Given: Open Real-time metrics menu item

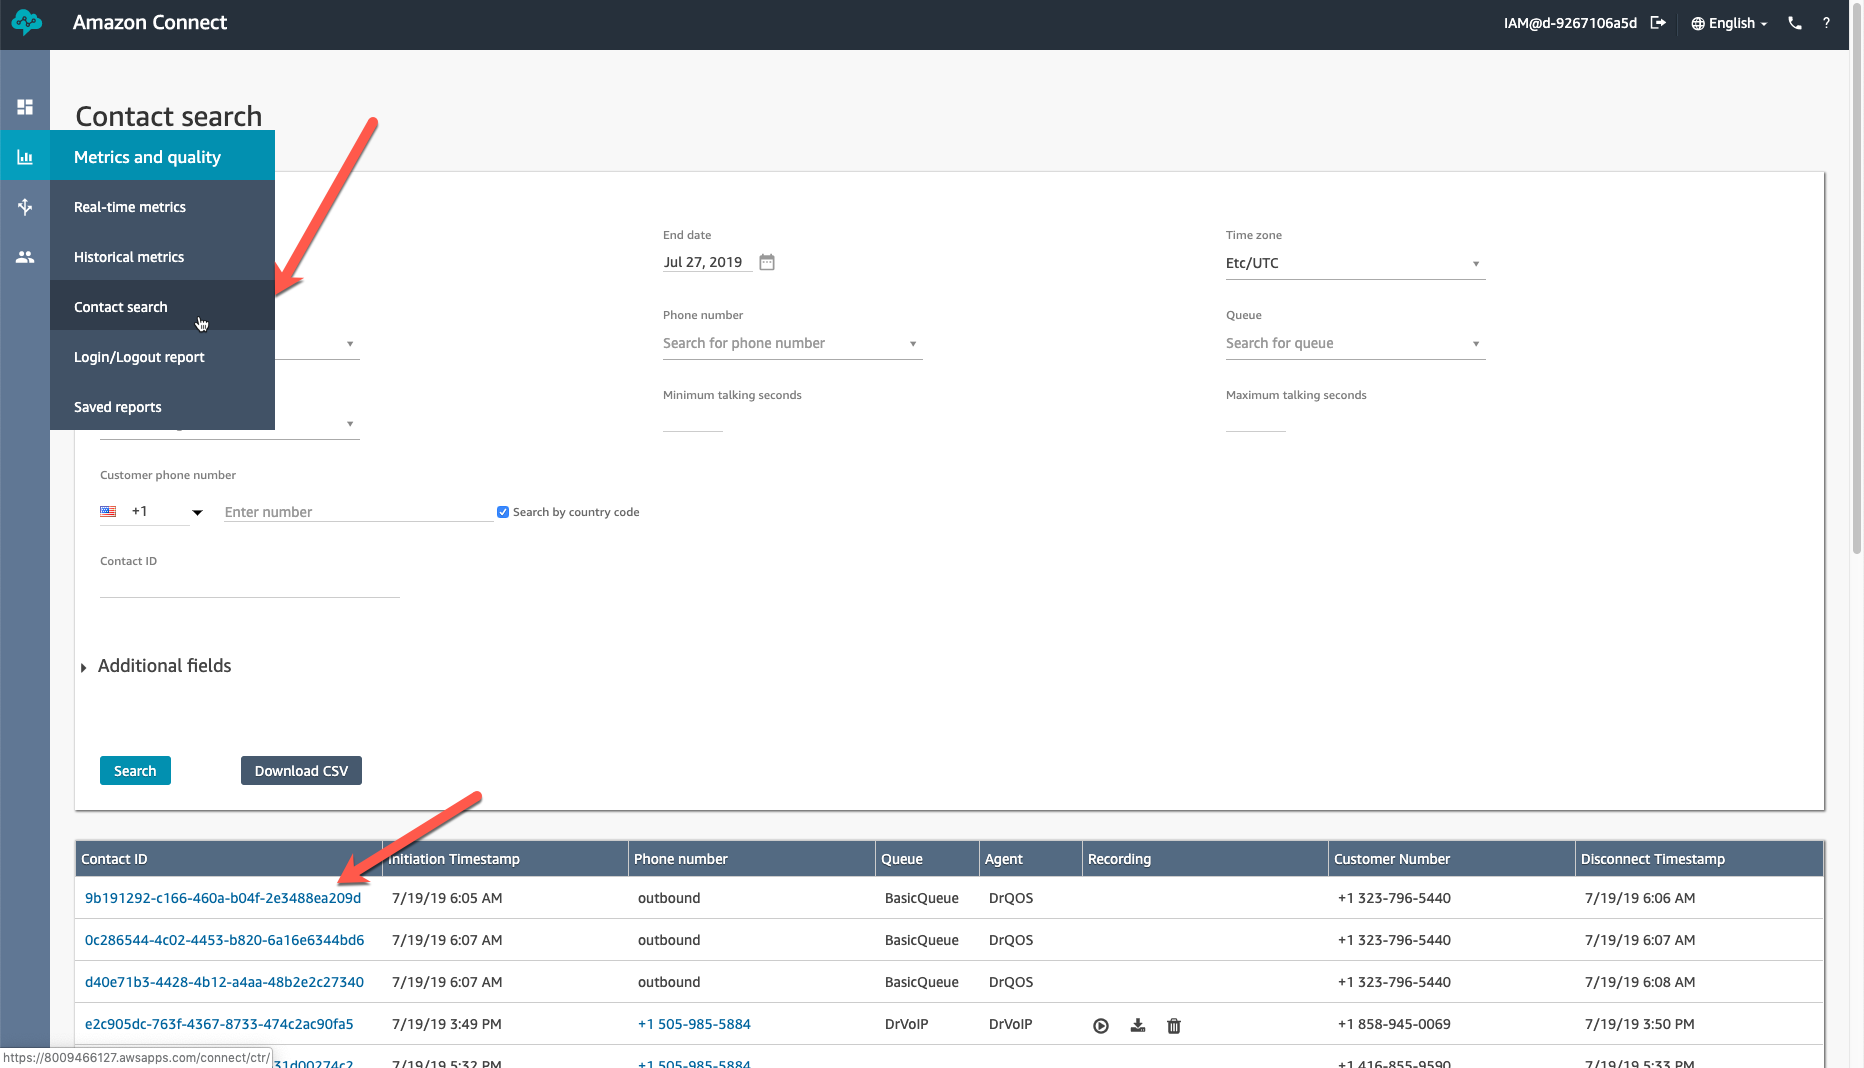Looking at the screenshot, I should (x=162, y=206).
